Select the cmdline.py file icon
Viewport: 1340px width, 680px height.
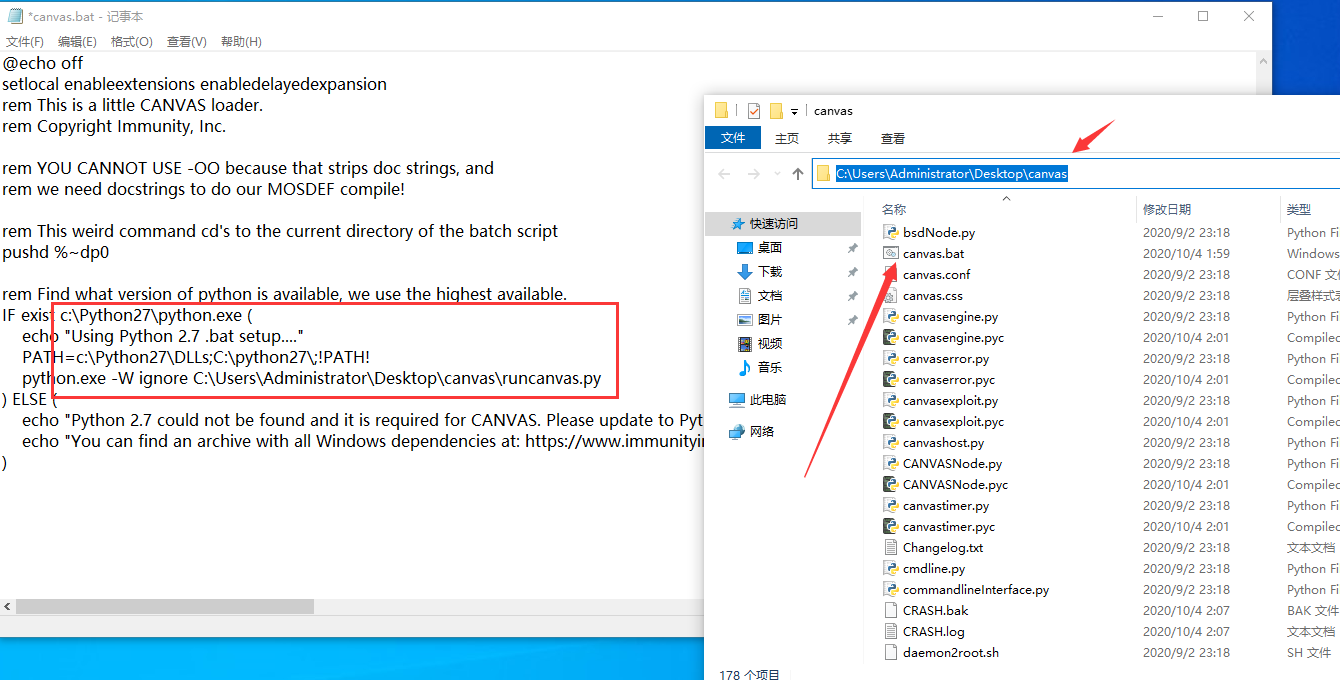(891, 568)
